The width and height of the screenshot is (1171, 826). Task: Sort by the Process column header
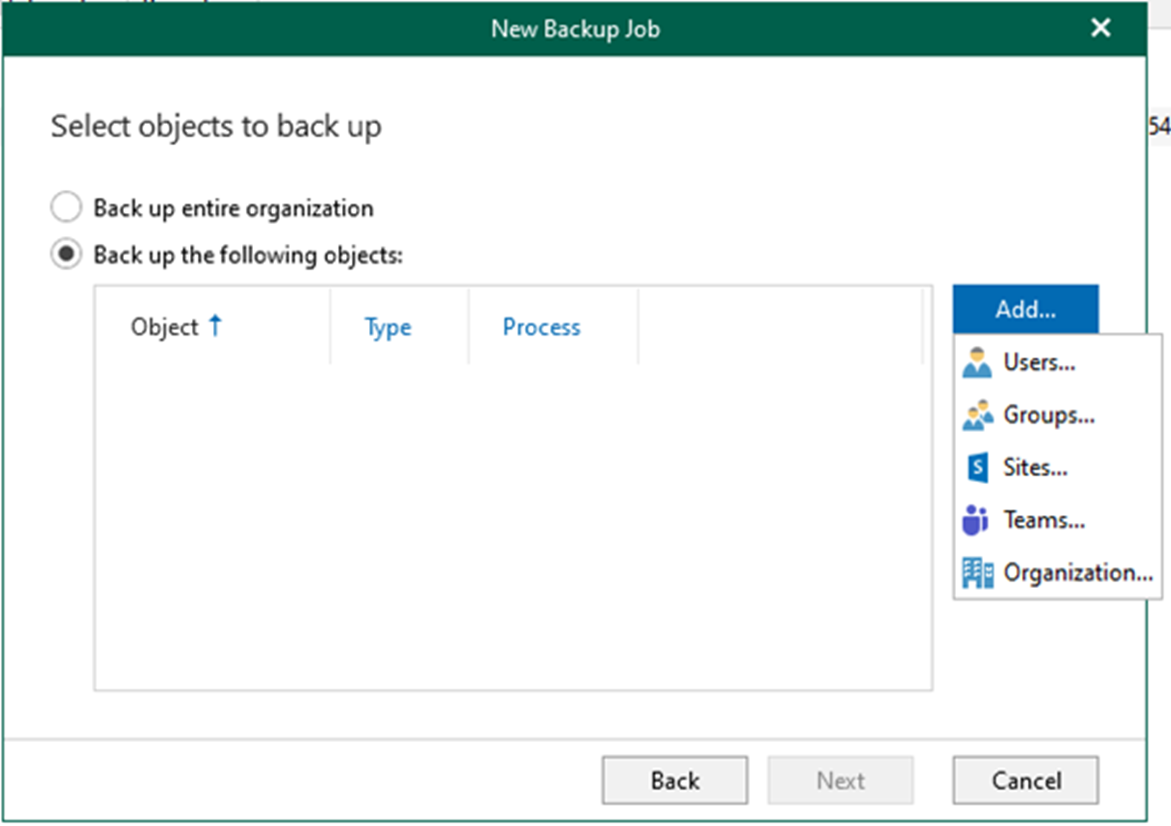click(x=541, y=327)
